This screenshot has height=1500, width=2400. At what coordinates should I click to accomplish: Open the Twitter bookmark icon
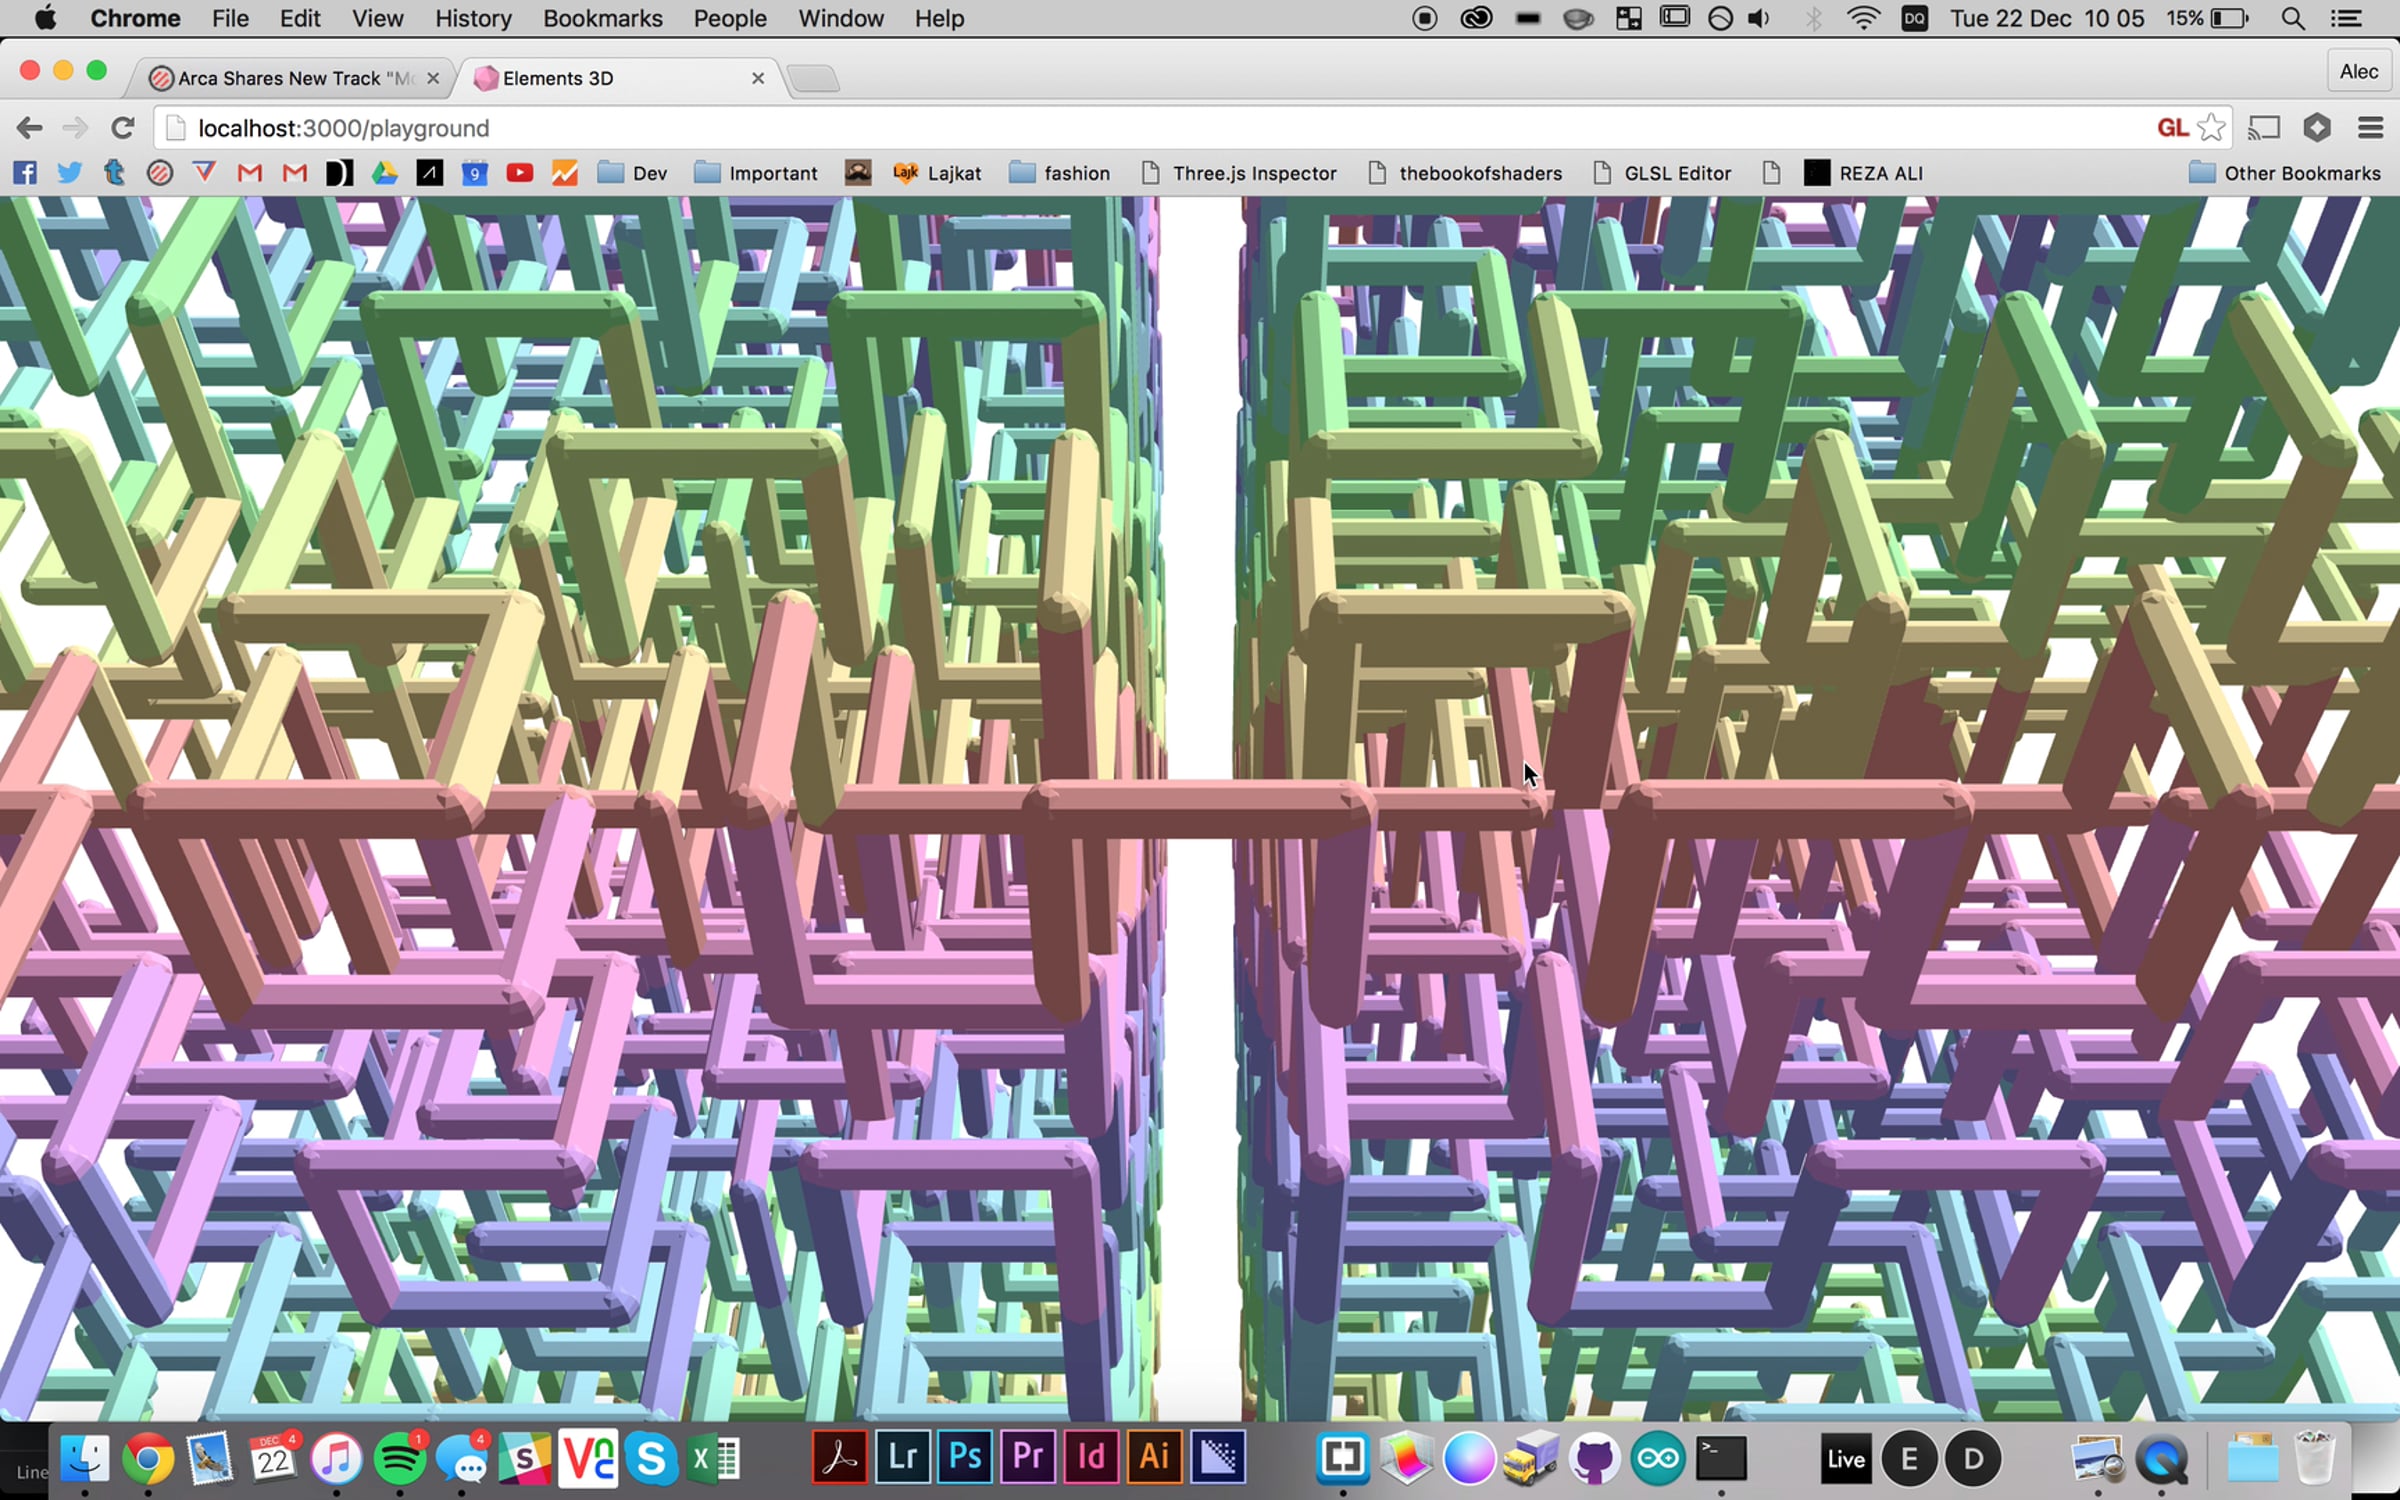coord(70,173)
